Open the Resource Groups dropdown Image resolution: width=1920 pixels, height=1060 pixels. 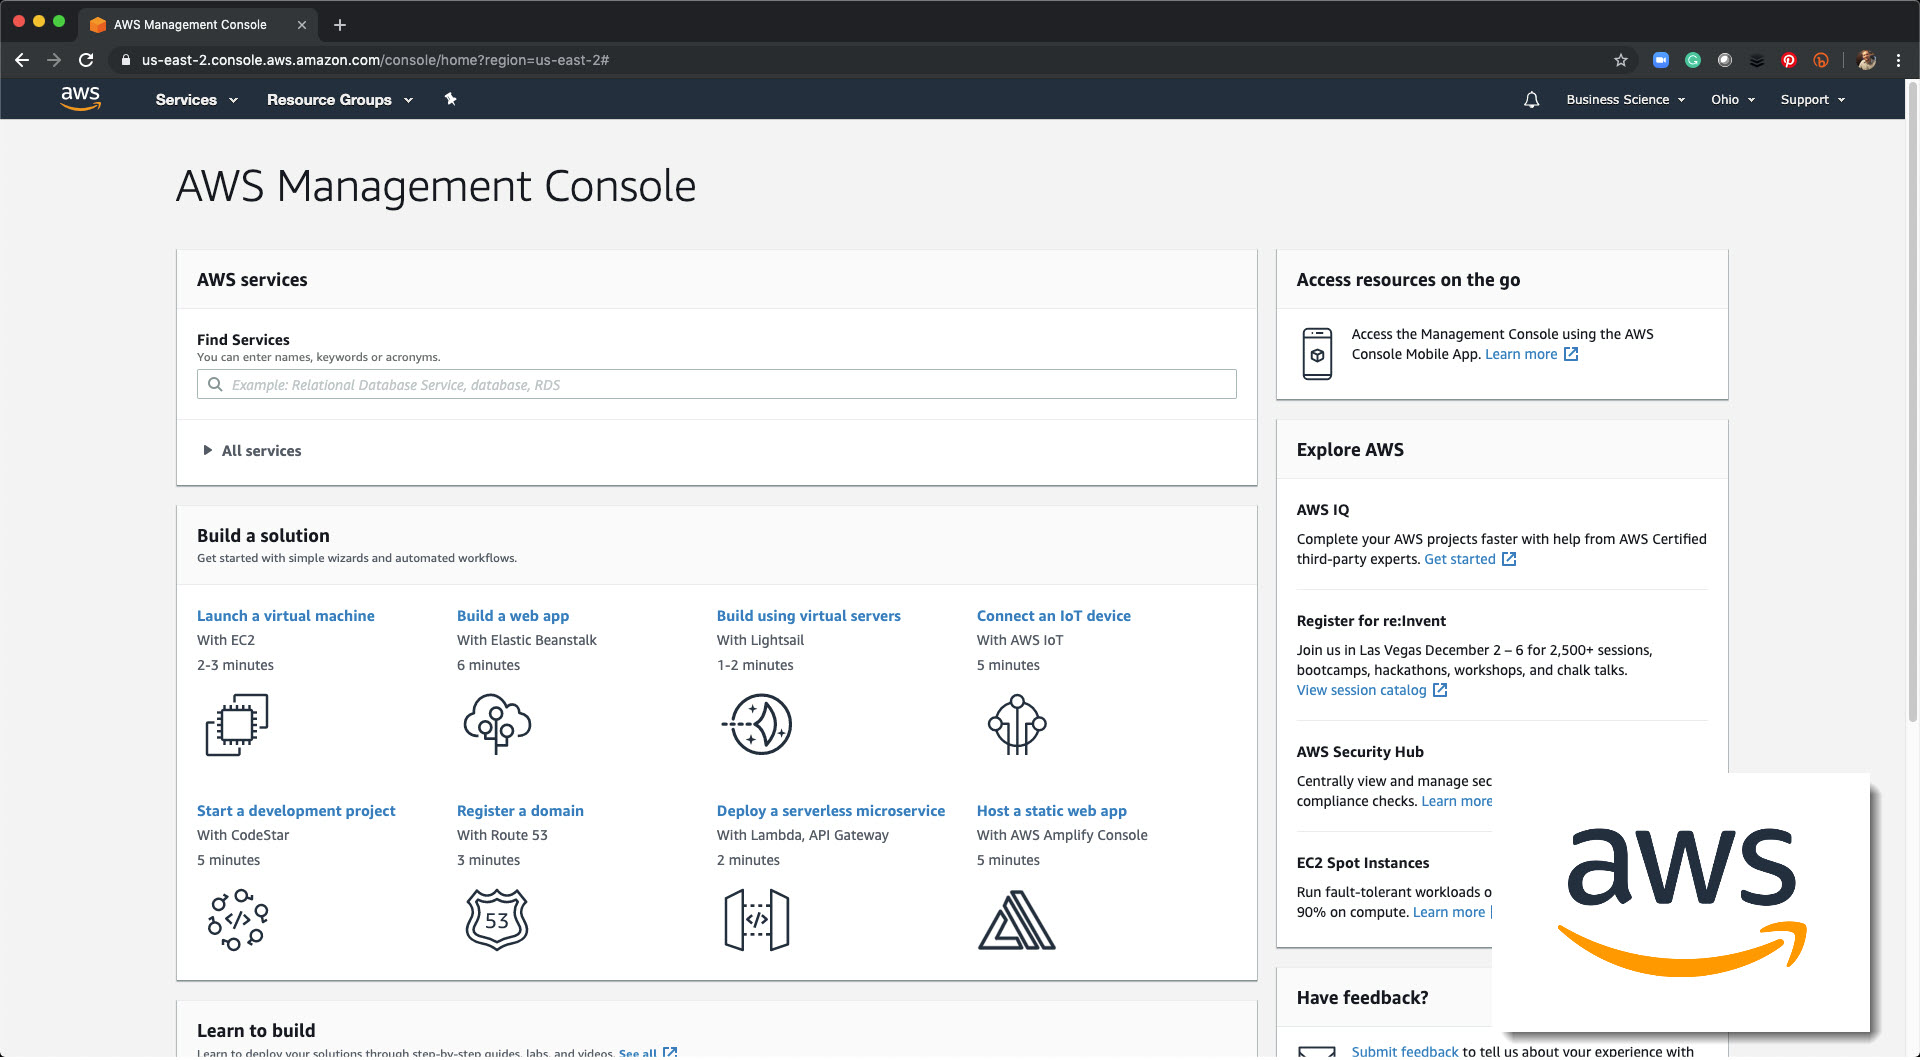pos(340,99)
